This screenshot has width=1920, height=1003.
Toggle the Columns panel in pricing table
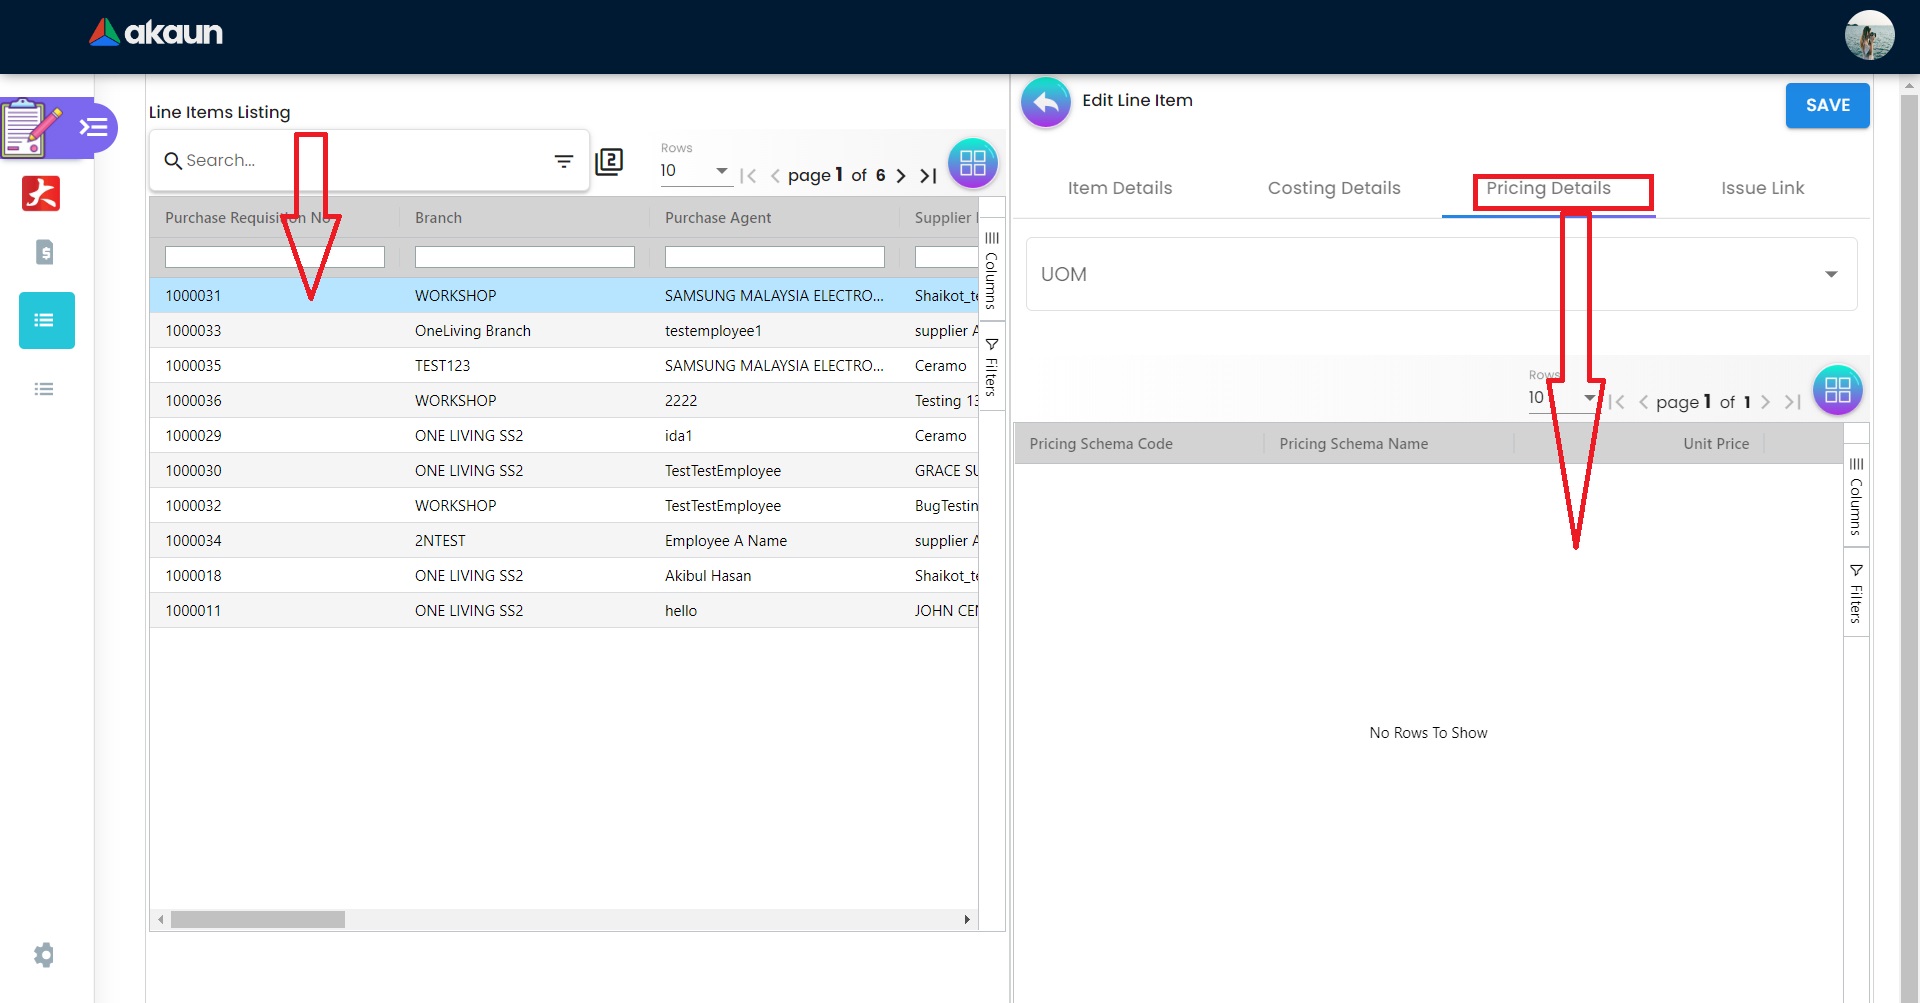[1856, 495]
